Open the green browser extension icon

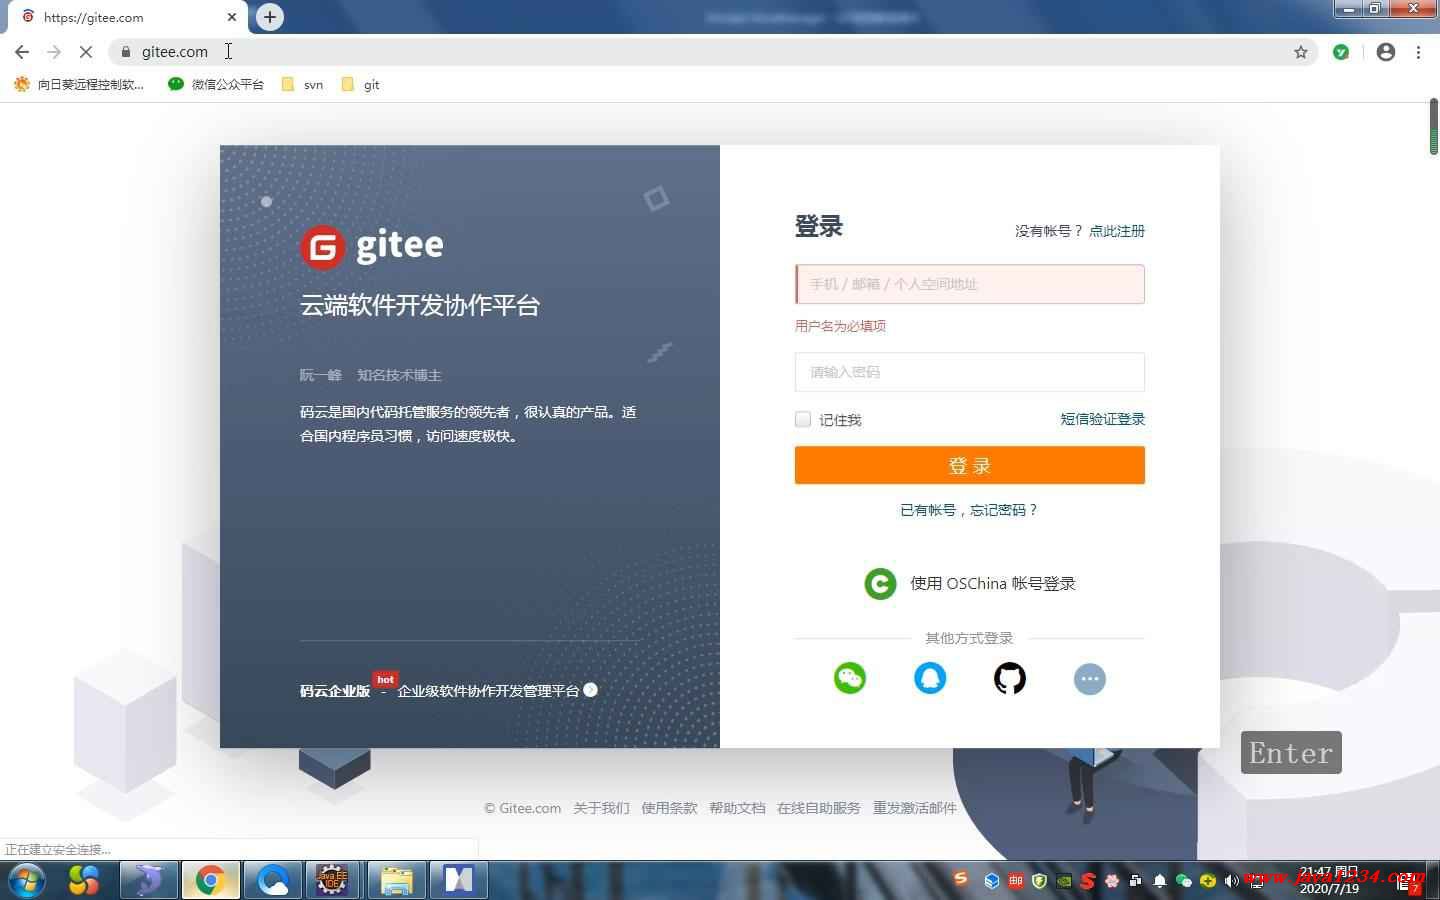(1341, 52)
